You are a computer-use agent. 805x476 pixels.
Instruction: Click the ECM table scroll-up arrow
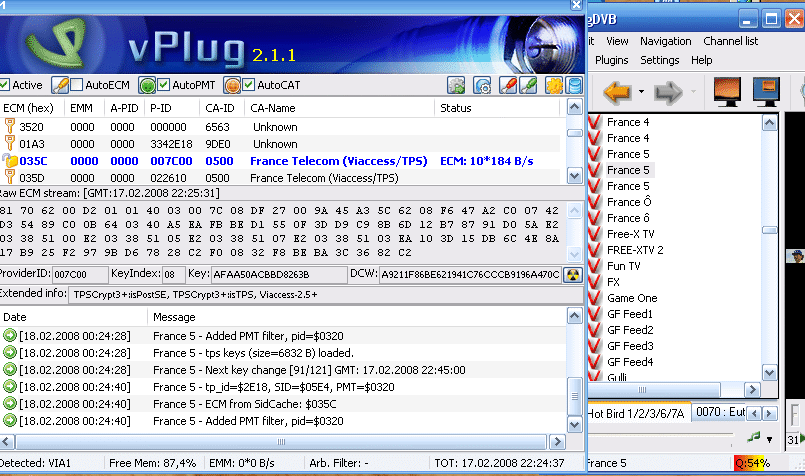point(574,107)
